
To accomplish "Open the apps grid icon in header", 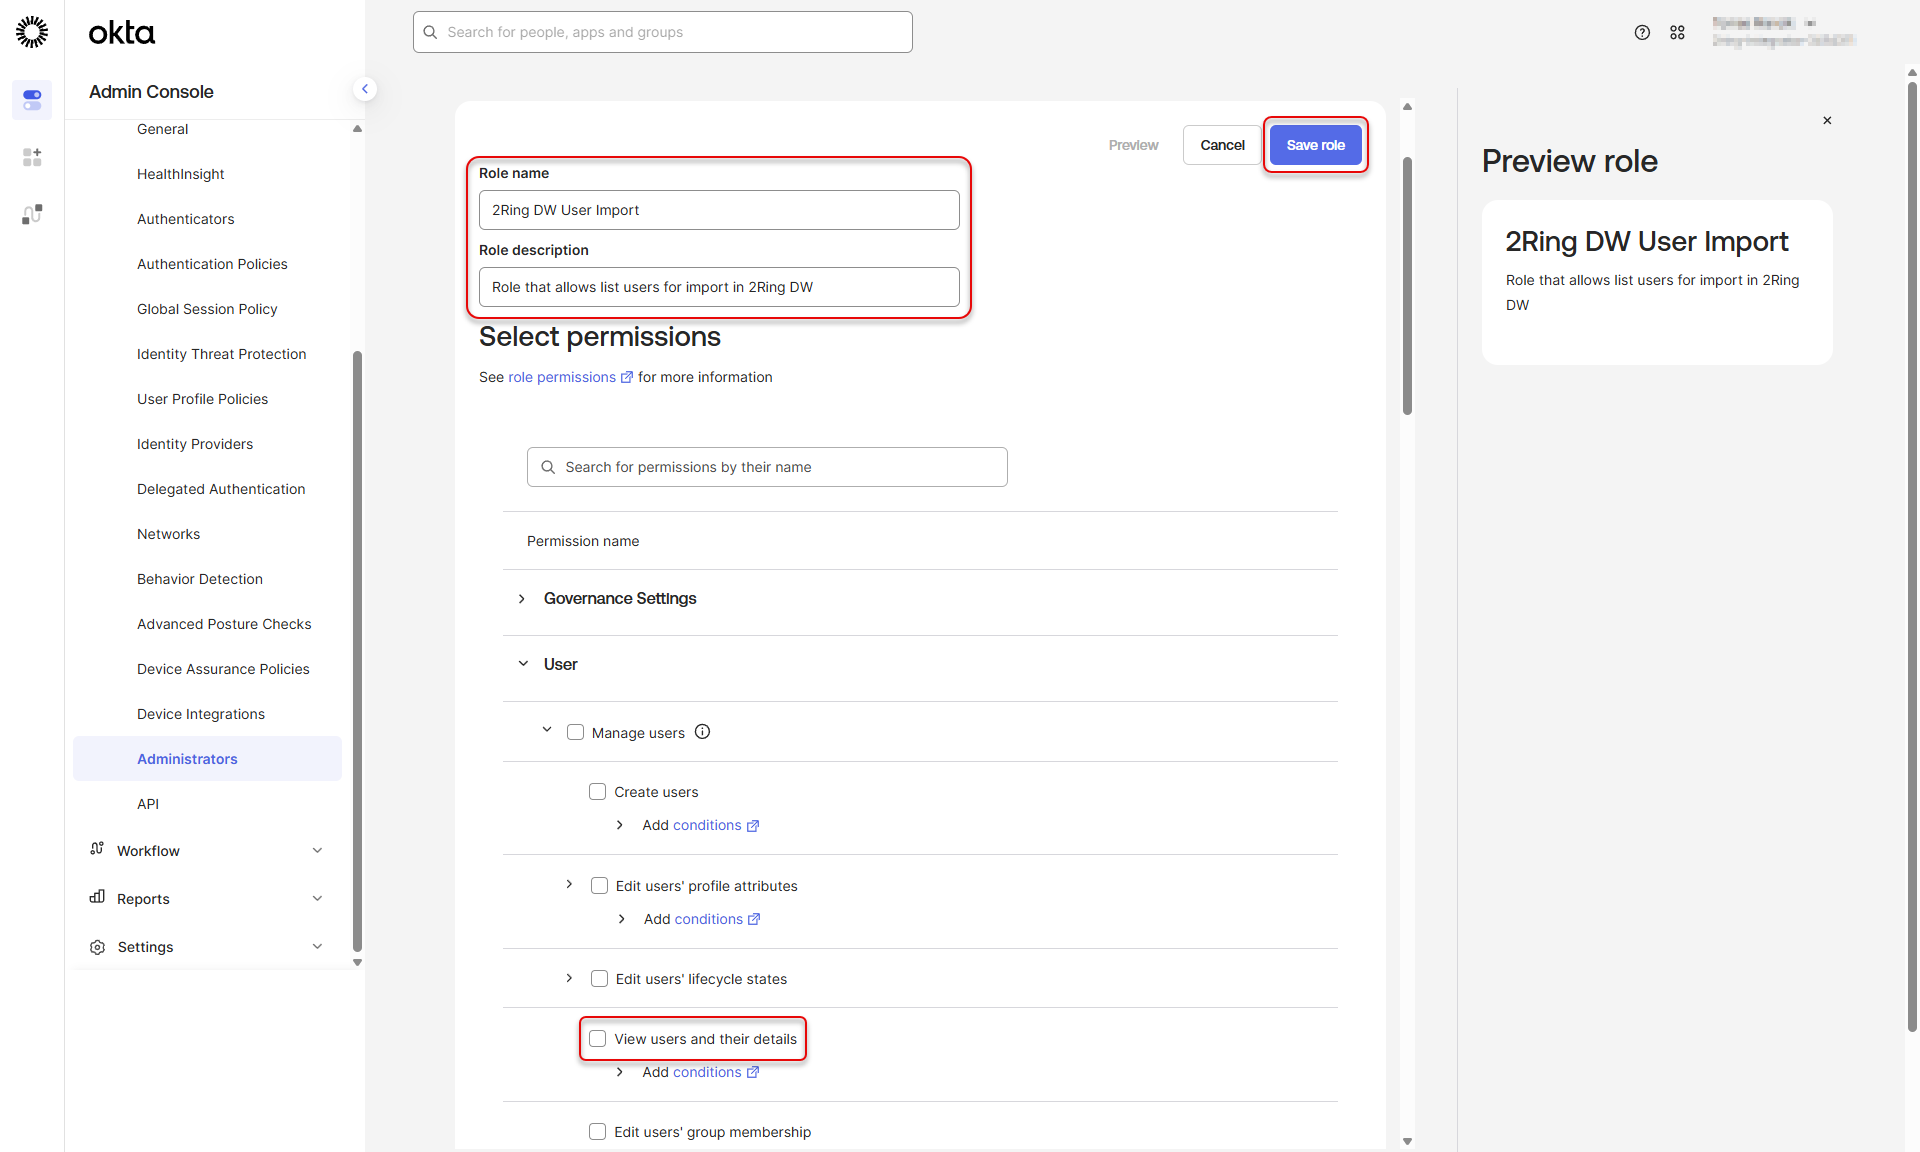I will click(1677, 32).
